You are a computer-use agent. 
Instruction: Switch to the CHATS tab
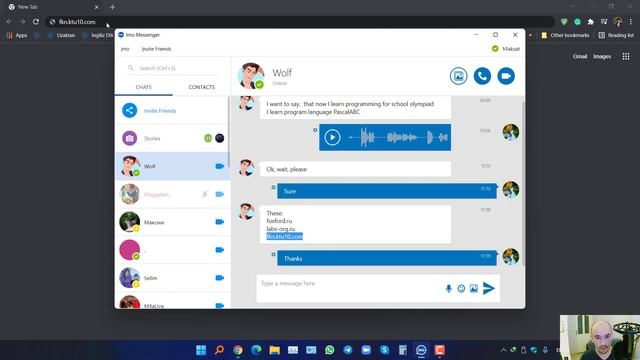point(144,87)
